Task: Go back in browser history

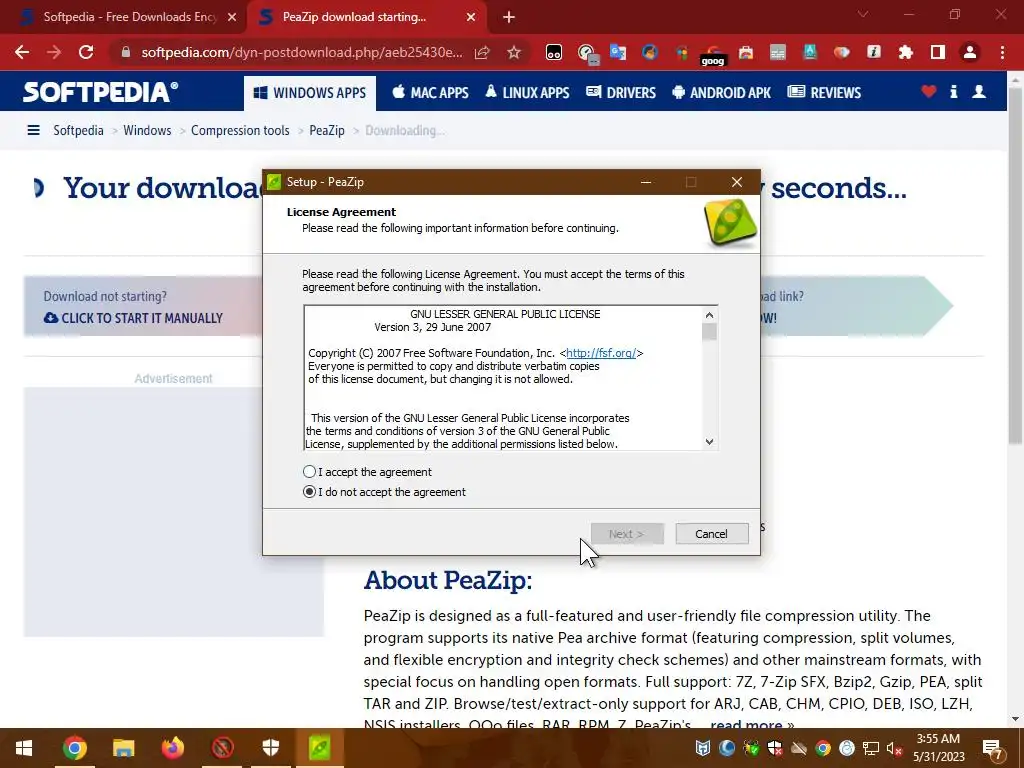Action: click(22, 52)
